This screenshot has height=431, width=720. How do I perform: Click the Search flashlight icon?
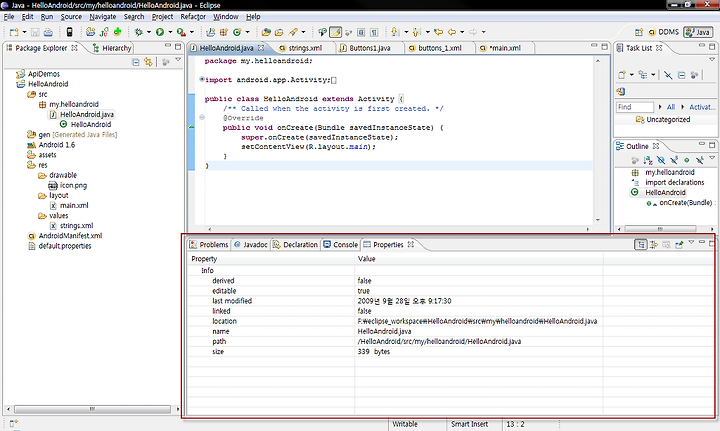293,32
